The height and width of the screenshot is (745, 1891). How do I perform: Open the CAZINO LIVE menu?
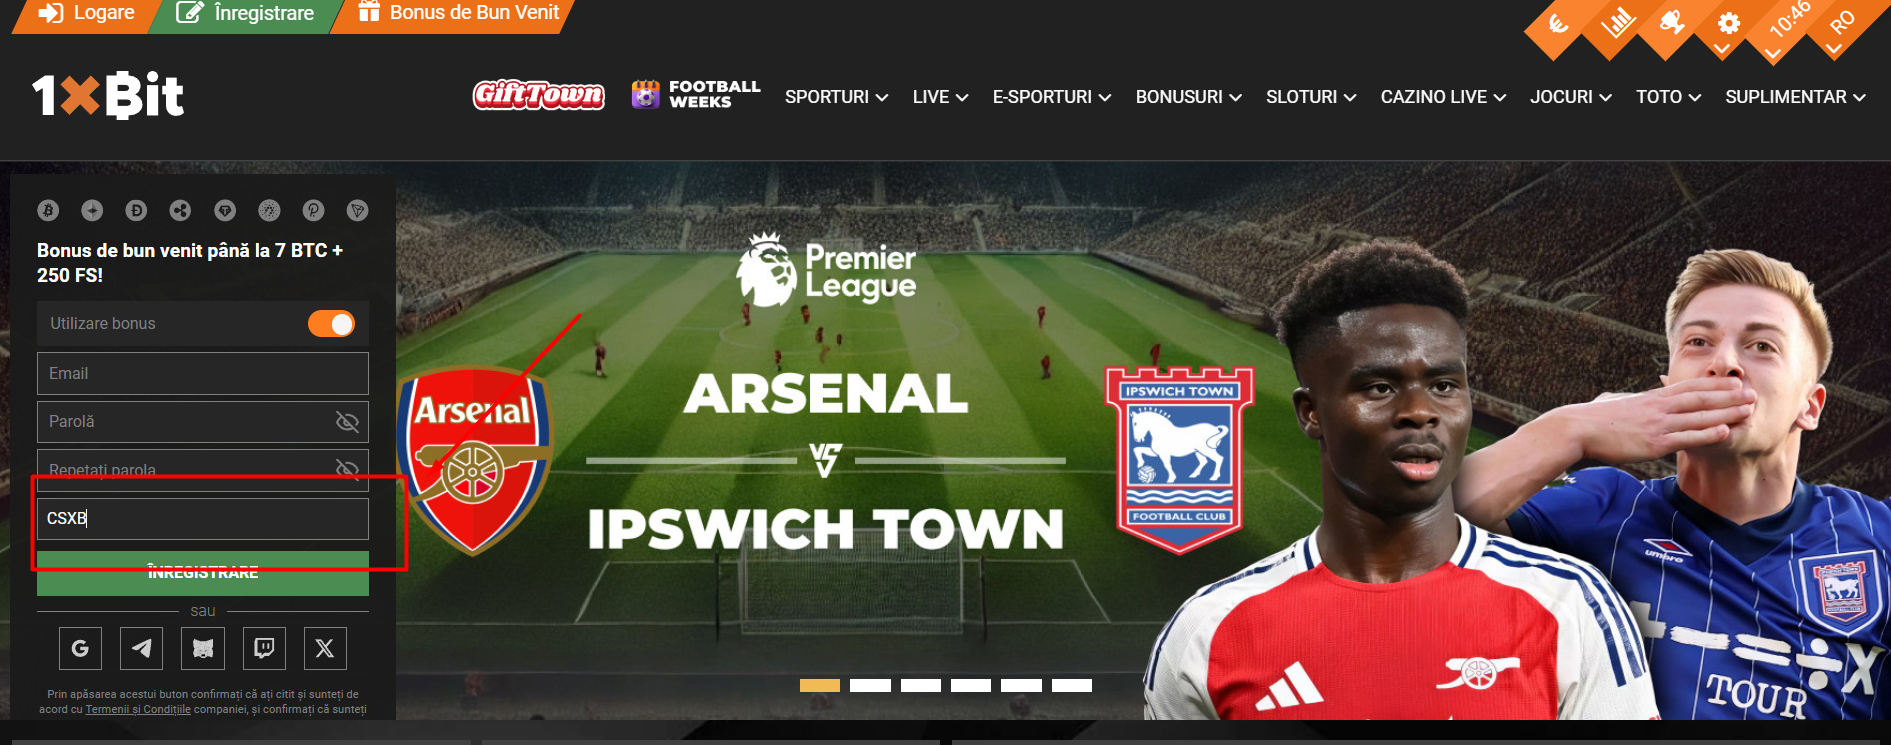pyautogui.click(x=1443, y=97)
